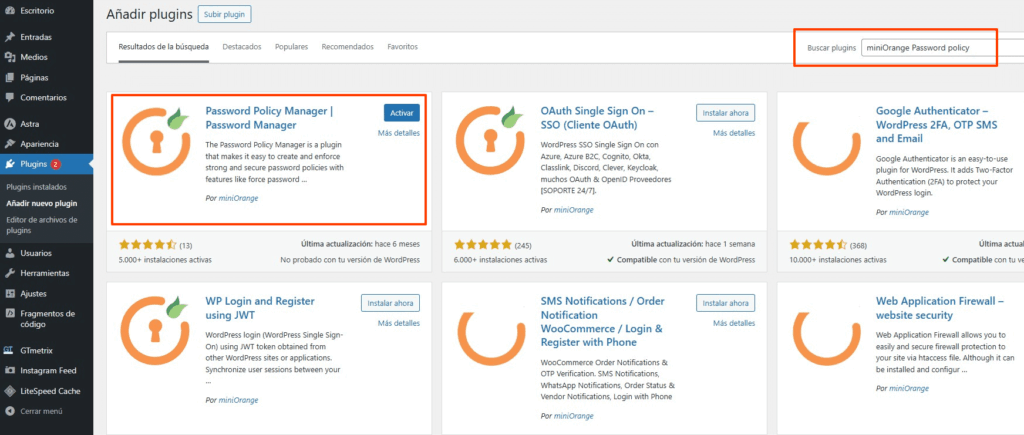This screenshot has height=435, width=1024.
Task: Click 'No probado con tu versión de WordPress'
Action: tap(350, 259)
